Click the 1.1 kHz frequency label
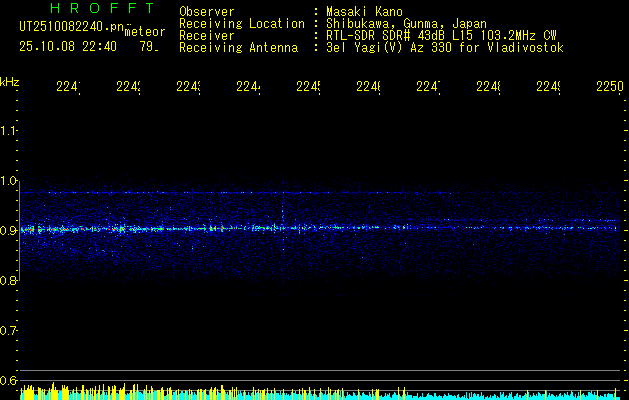This screenshot has height=400, width=629. (9, 131)
